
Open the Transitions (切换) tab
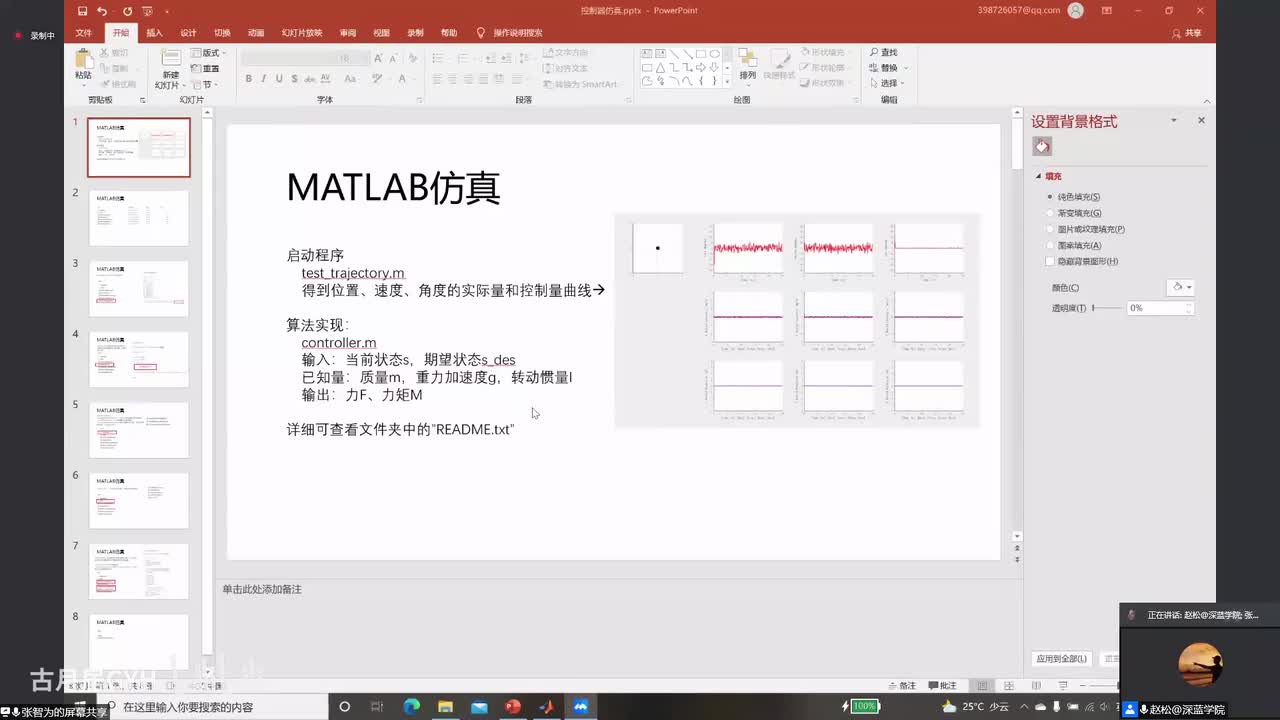[222, 33]
